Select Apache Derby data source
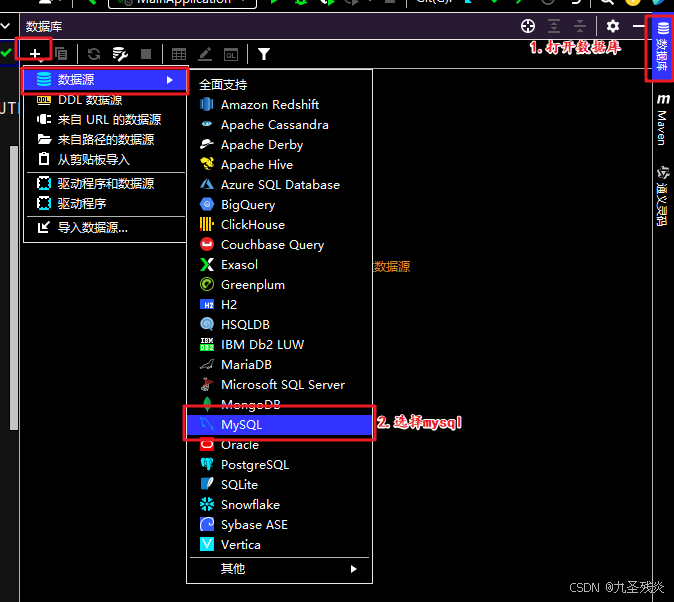Image resolution: width=674 pixels, height=602 pixels. [x=279, y=144]
